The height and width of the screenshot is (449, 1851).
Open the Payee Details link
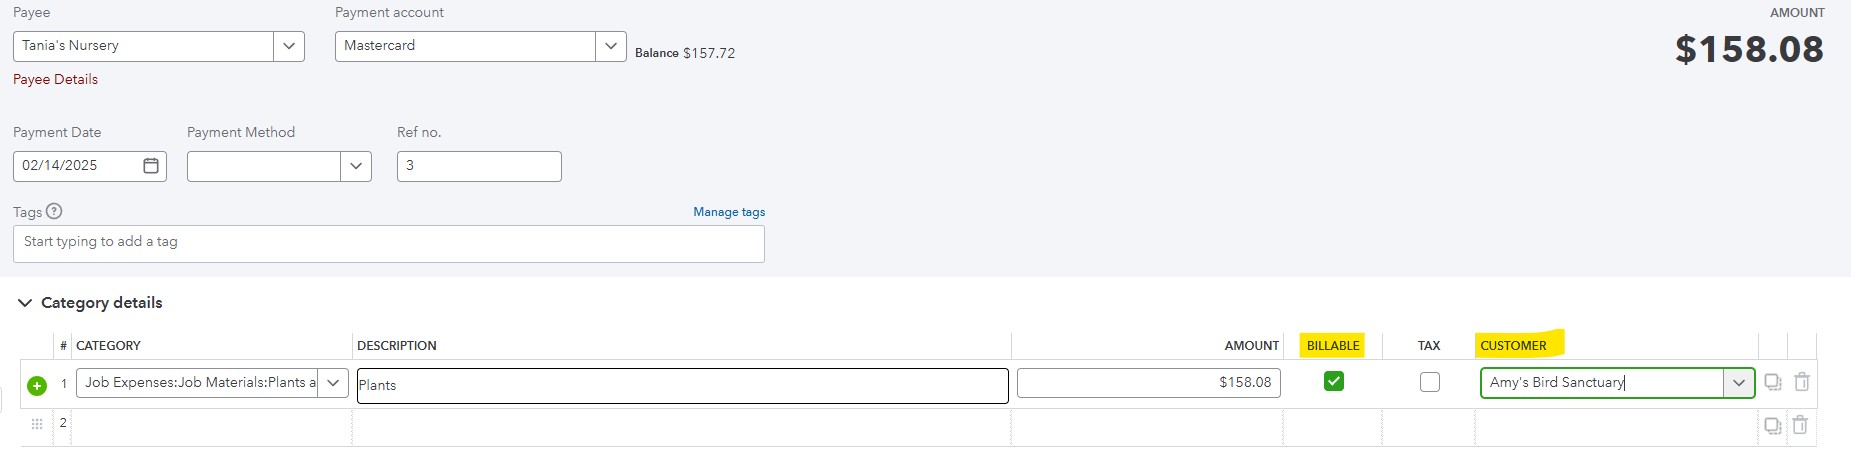coord(55,79)
